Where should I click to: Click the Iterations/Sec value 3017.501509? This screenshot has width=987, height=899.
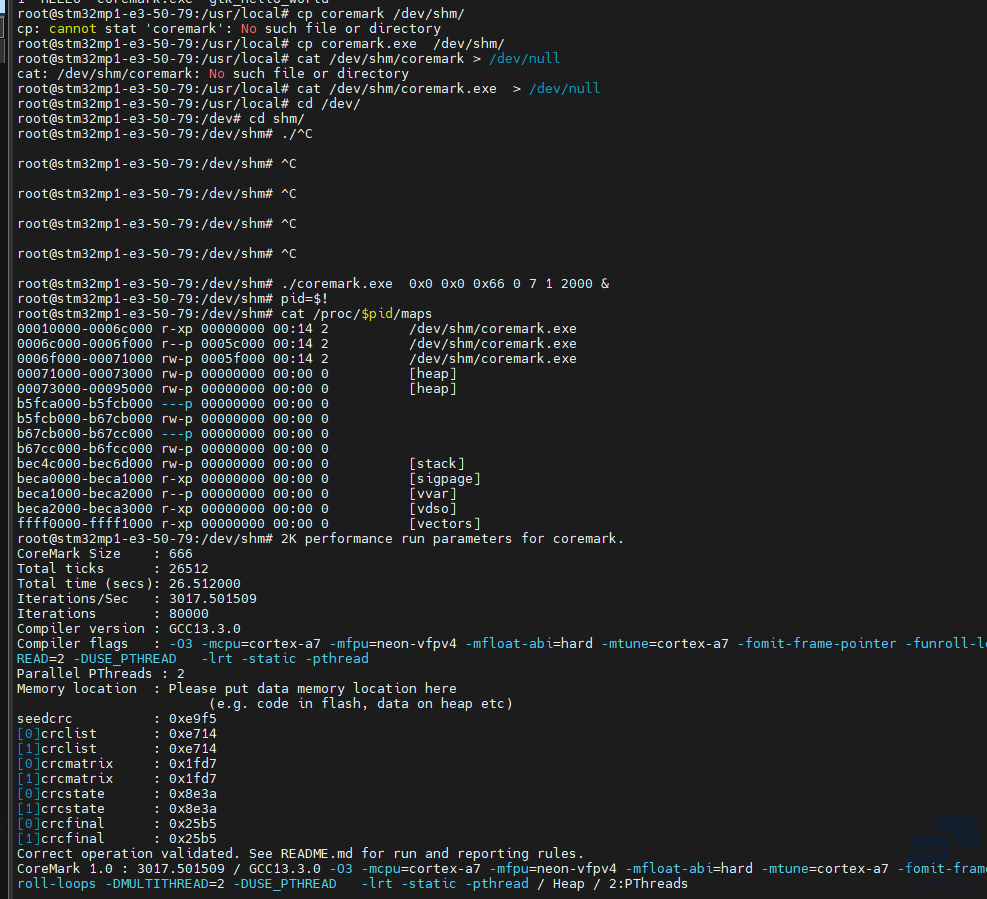point(212,599)
